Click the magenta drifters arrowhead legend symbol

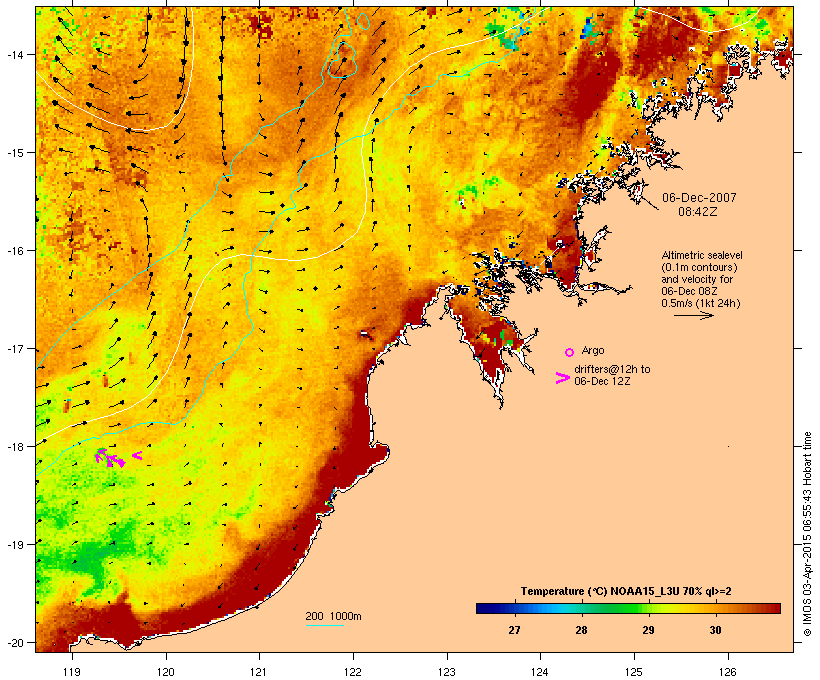[563, 378]
